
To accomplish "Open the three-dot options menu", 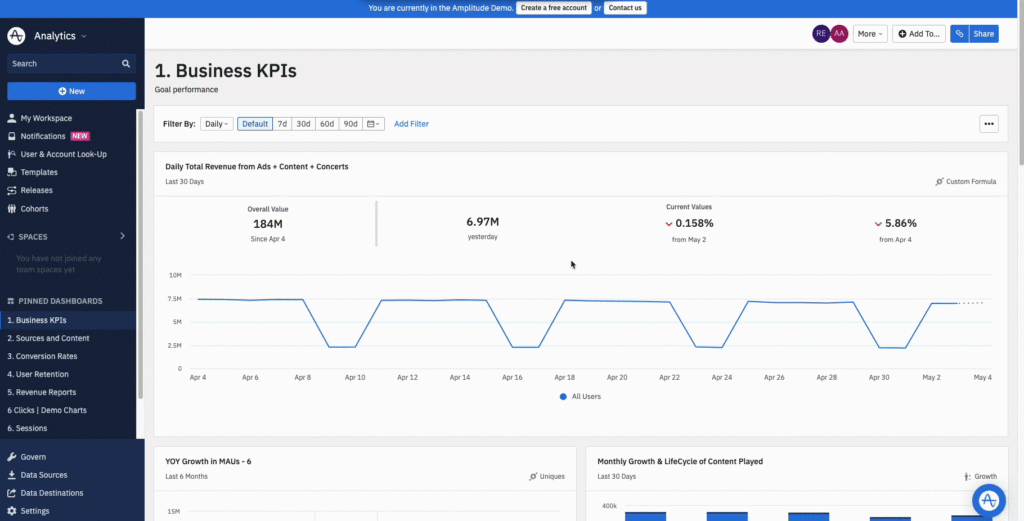I will point(989,124).
